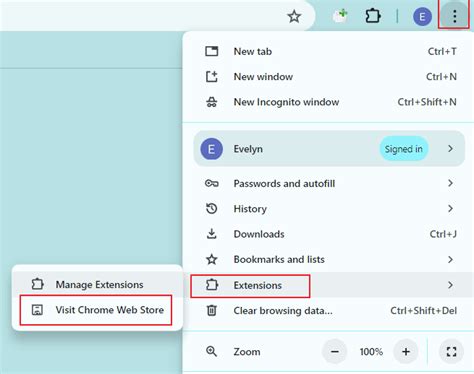Click the 100% zoom value

(371, 352)
